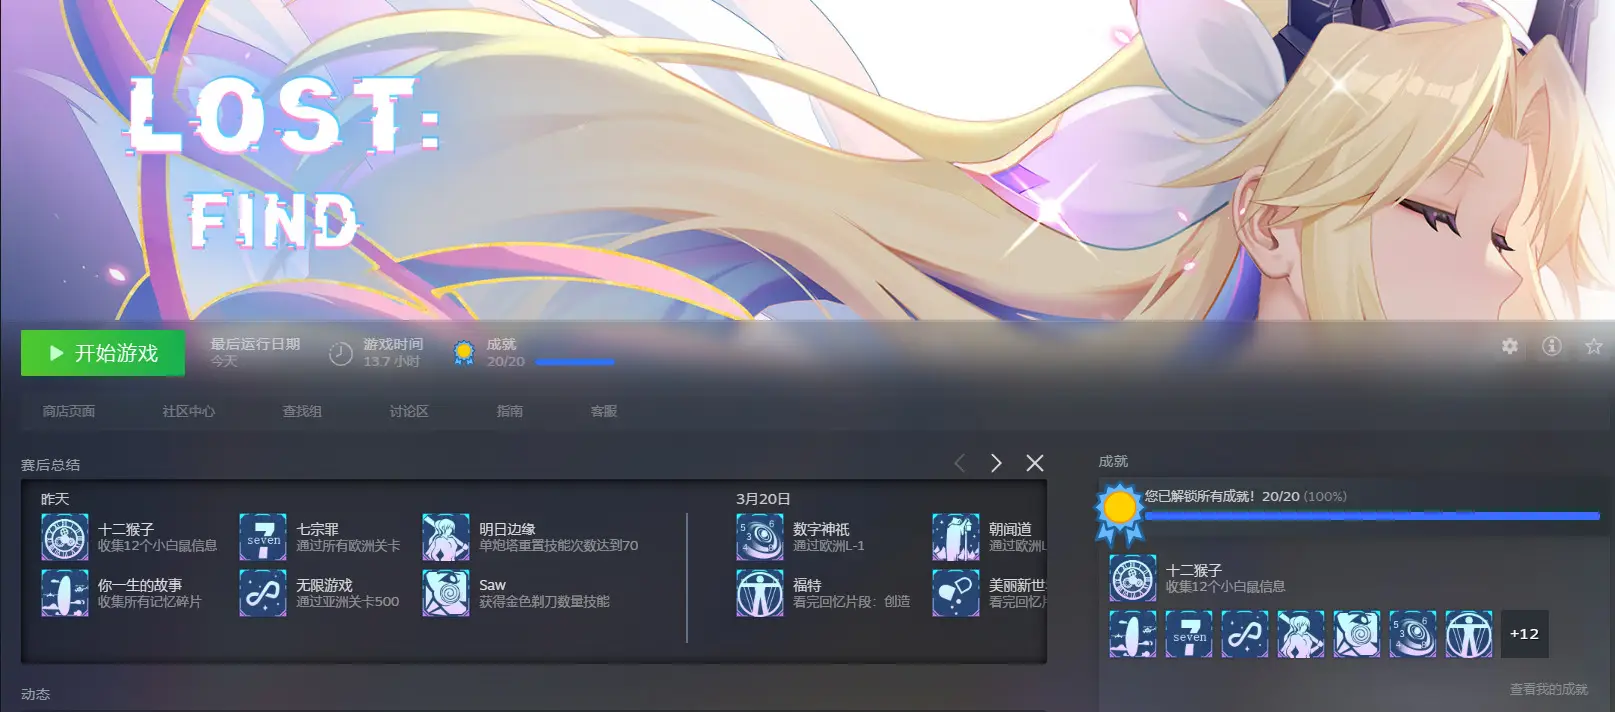Open the 指南 tab
This screenshot has height=712, width=1615.
tap(510, 411)
